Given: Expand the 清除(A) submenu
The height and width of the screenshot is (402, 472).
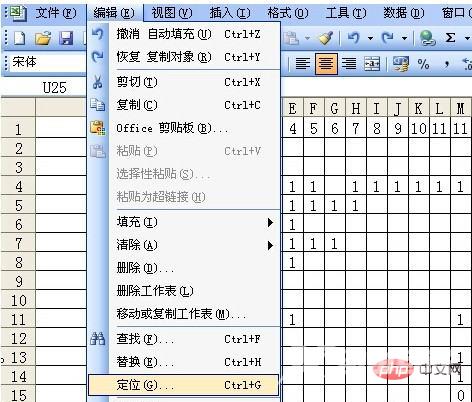Looking at the screenshot, I should 184,245.
